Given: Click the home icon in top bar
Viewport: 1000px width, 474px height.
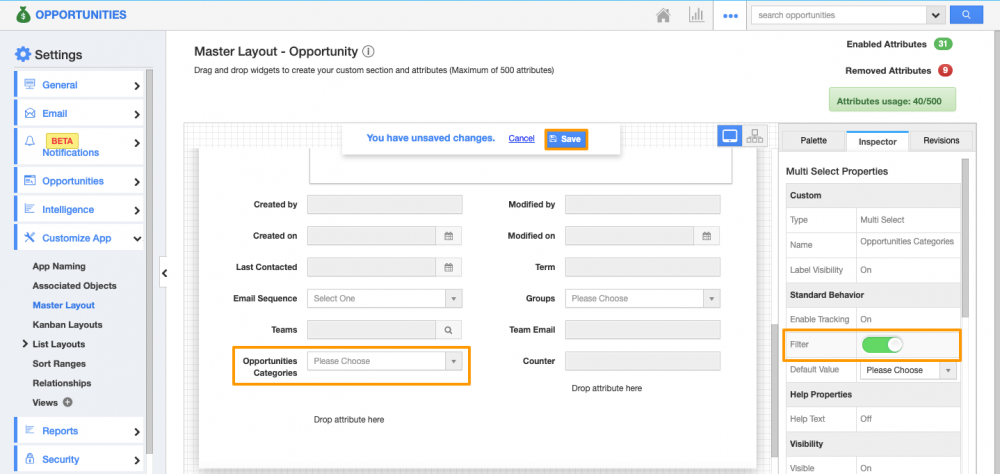Looking at the screenshot, I should [662, 16].
